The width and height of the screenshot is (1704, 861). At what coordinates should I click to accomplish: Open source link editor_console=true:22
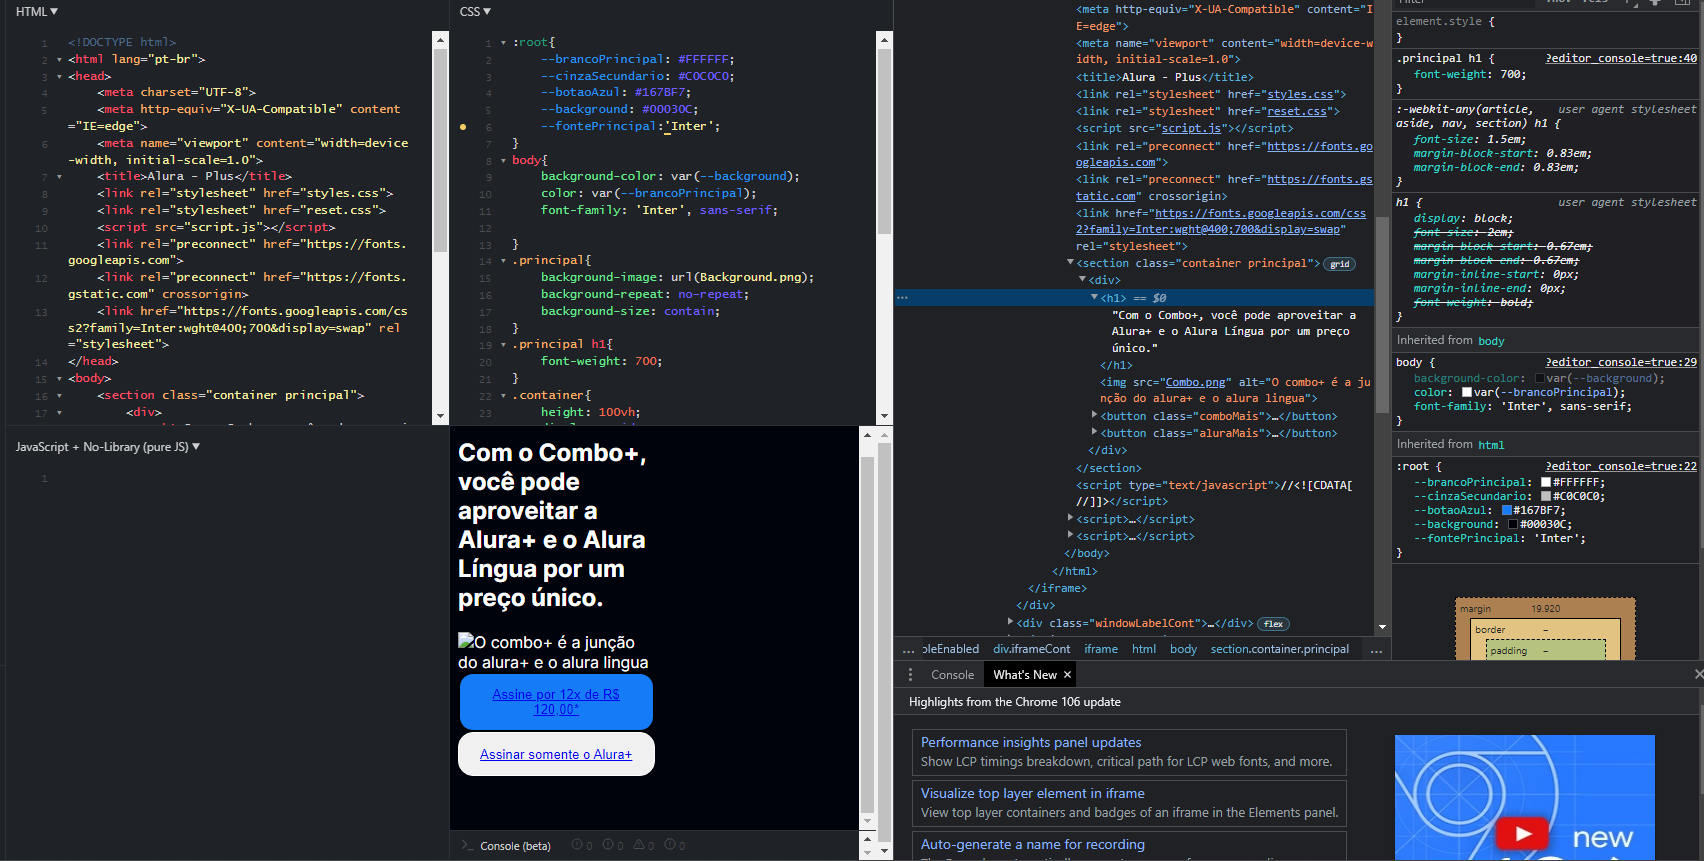[x=1621, y=466]
